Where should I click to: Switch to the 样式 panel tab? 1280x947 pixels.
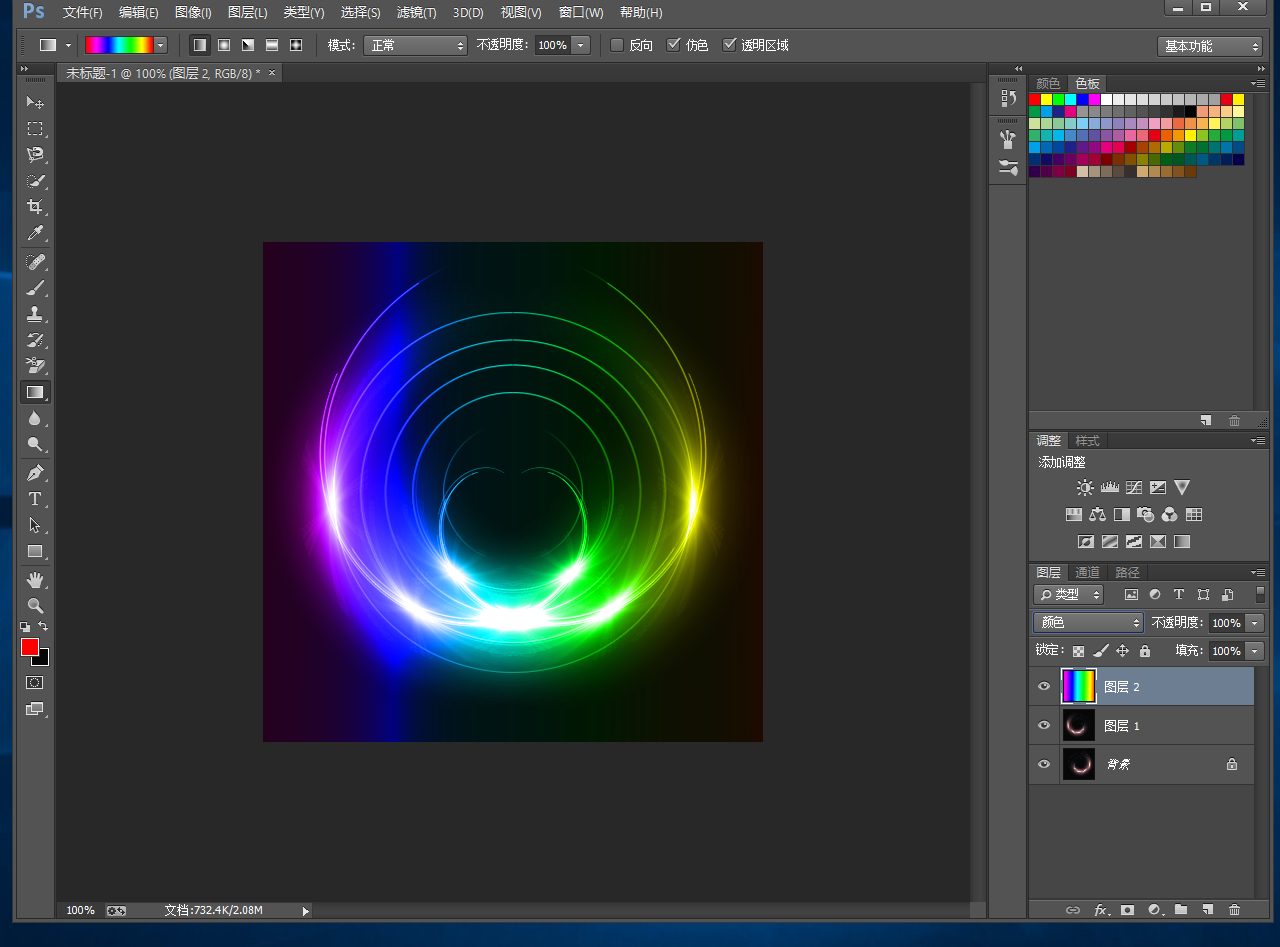tap(1087, 440)
